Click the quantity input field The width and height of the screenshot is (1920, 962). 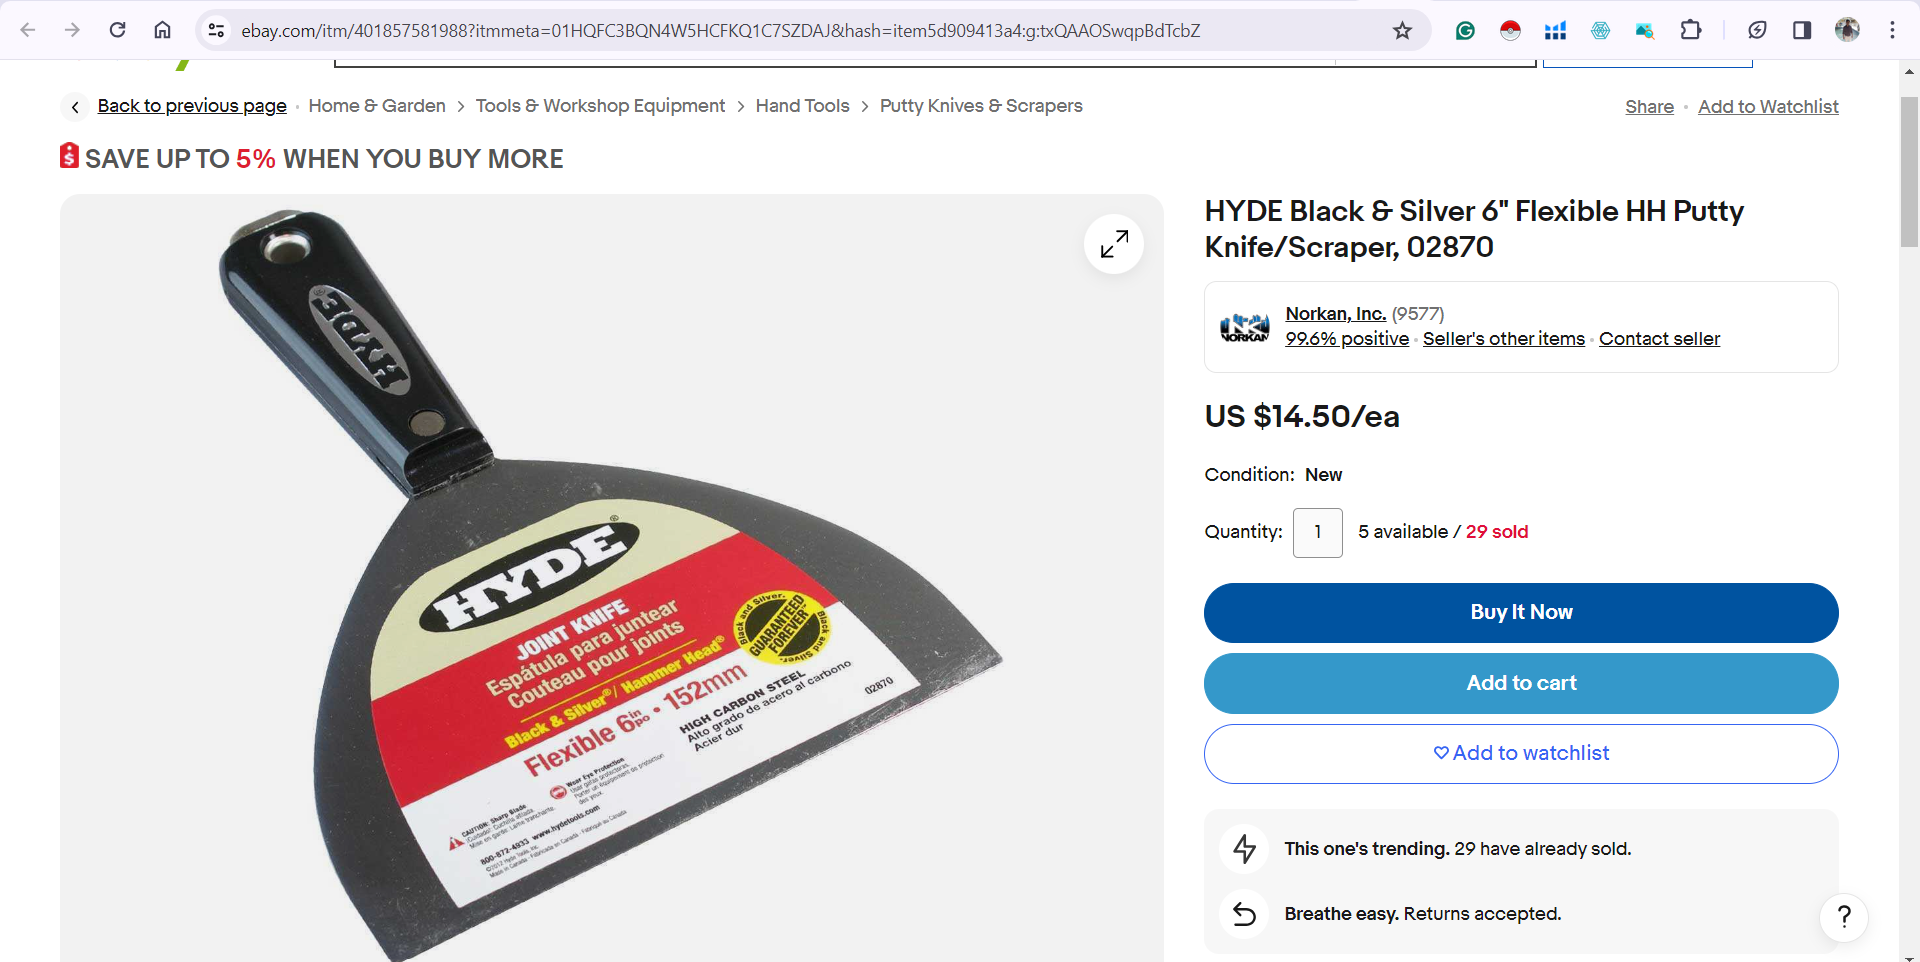tap(1318, 532)
